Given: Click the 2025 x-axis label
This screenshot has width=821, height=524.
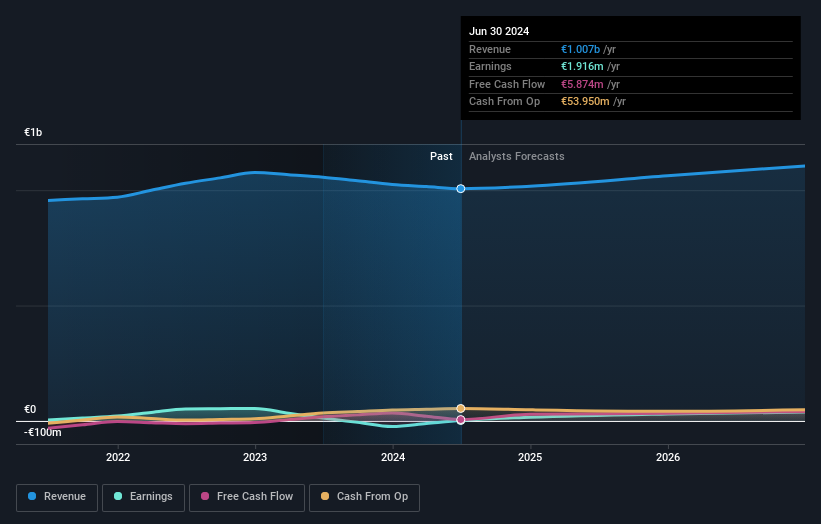Looking at the screenshot, I should click(530, 457).
